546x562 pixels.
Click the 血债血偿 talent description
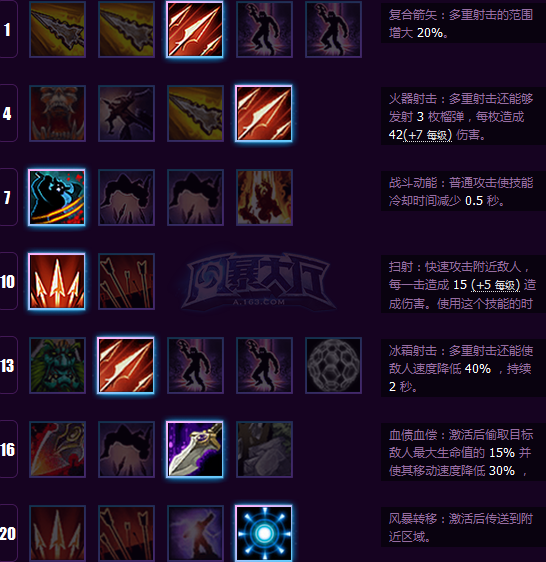[463, 452]
